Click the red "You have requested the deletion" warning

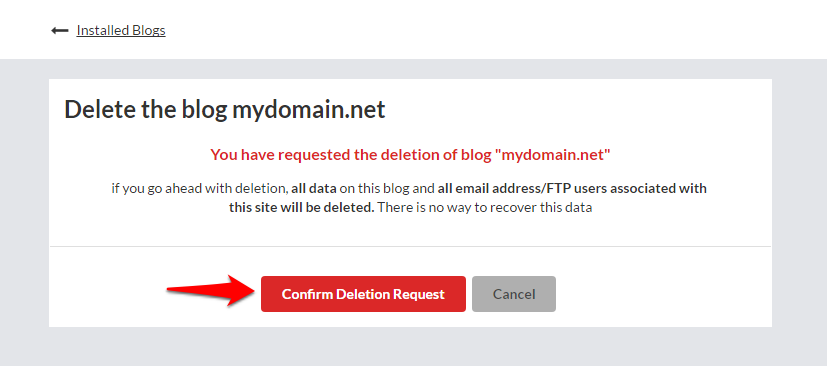[x=410, y=155]
